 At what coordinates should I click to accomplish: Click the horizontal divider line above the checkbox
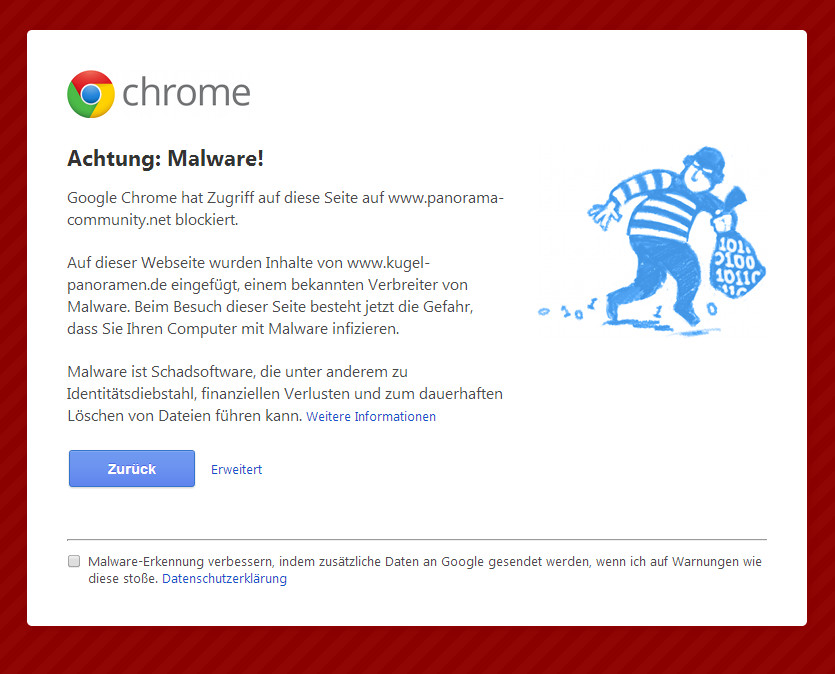pyautogui.click(x=416, y=540)
